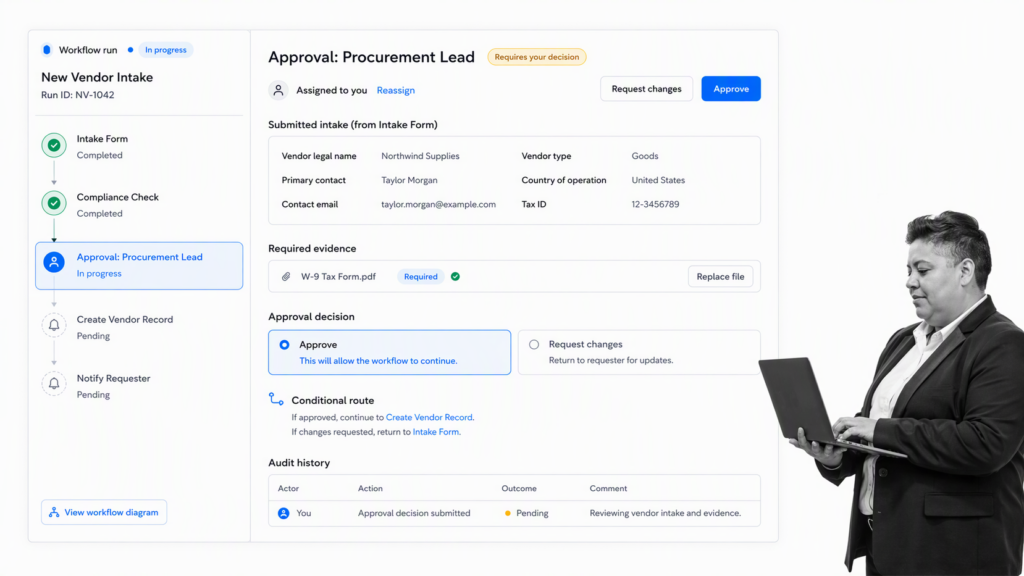1024x576 pixels.
Task: Click the Goods vendor type value
Action: 645,156
